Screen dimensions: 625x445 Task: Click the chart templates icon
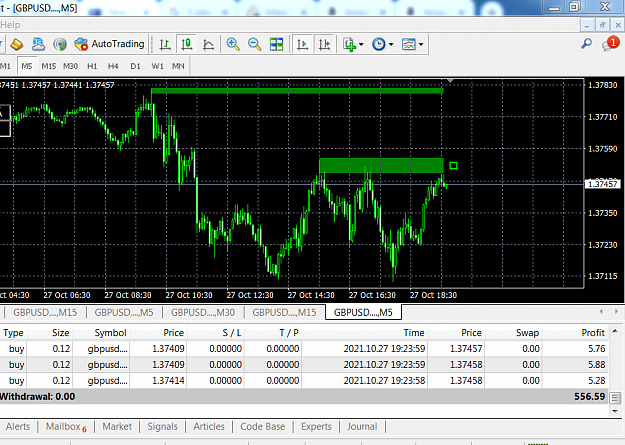point(409,44)
